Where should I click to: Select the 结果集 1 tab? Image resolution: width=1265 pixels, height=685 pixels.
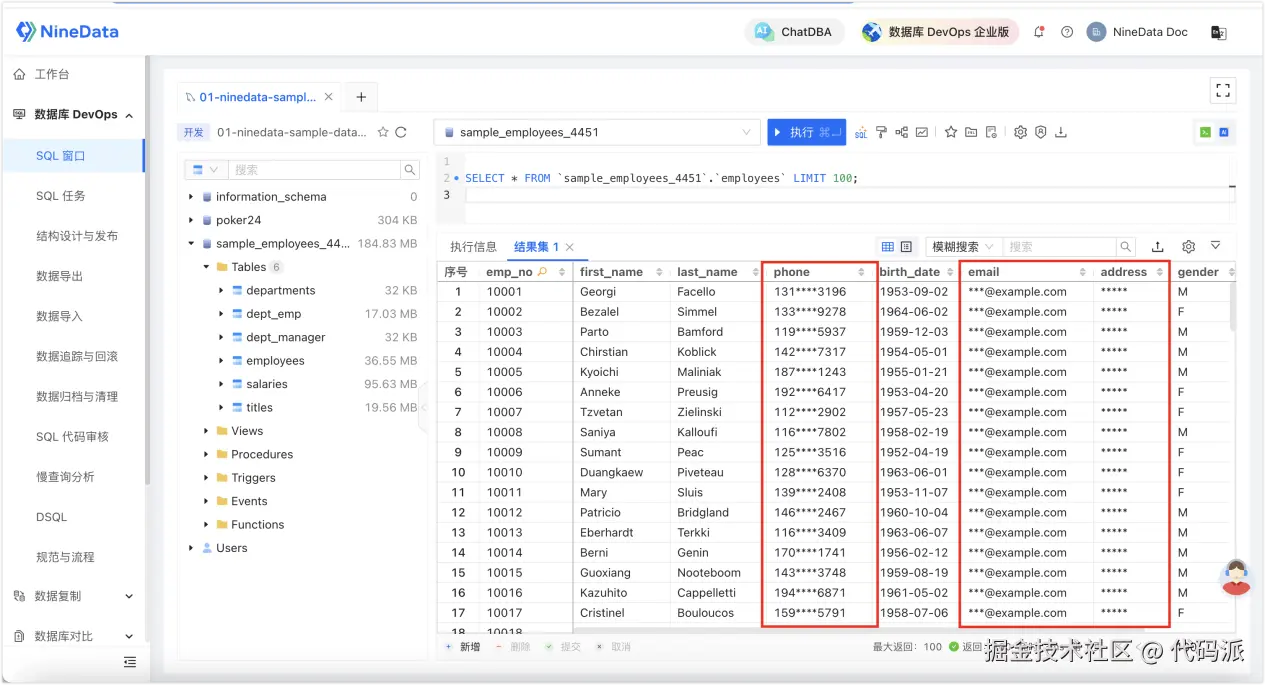(536, 247)
